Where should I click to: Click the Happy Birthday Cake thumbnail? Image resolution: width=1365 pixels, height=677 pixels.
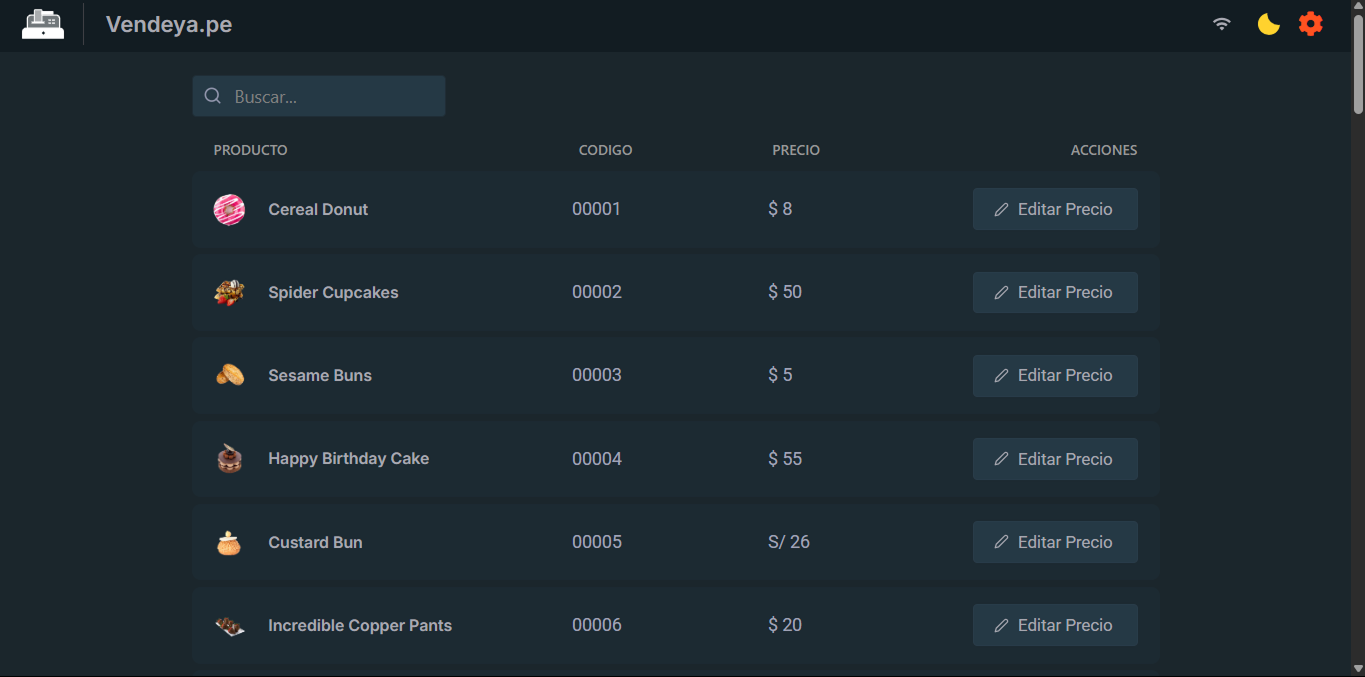[x=229, y=458]
